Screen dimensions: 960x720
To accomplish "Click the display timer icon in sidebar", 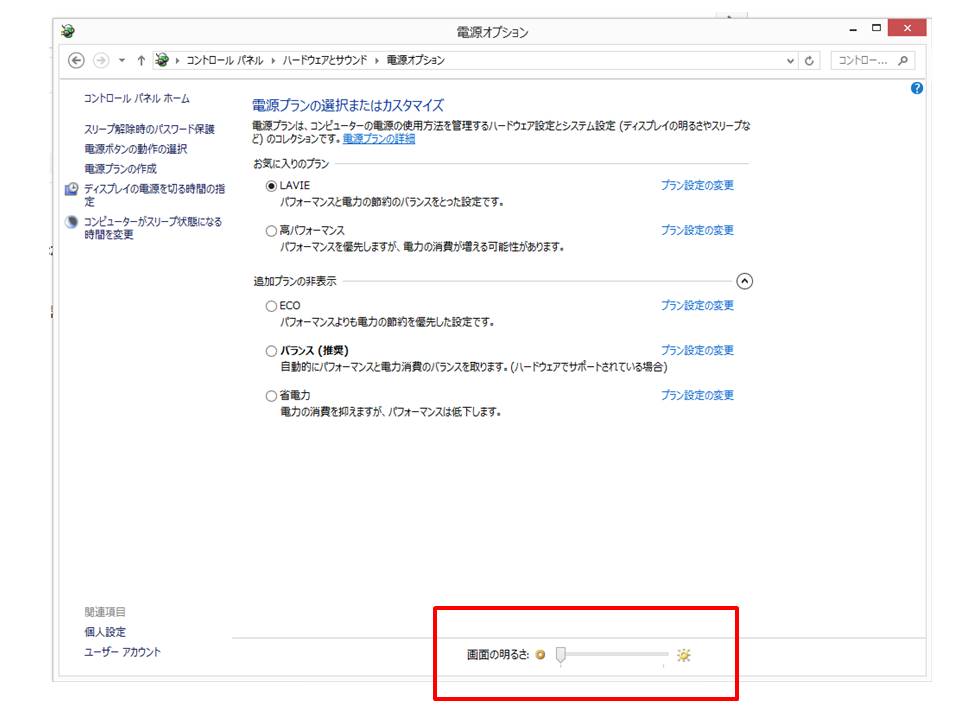I will 72,189.
